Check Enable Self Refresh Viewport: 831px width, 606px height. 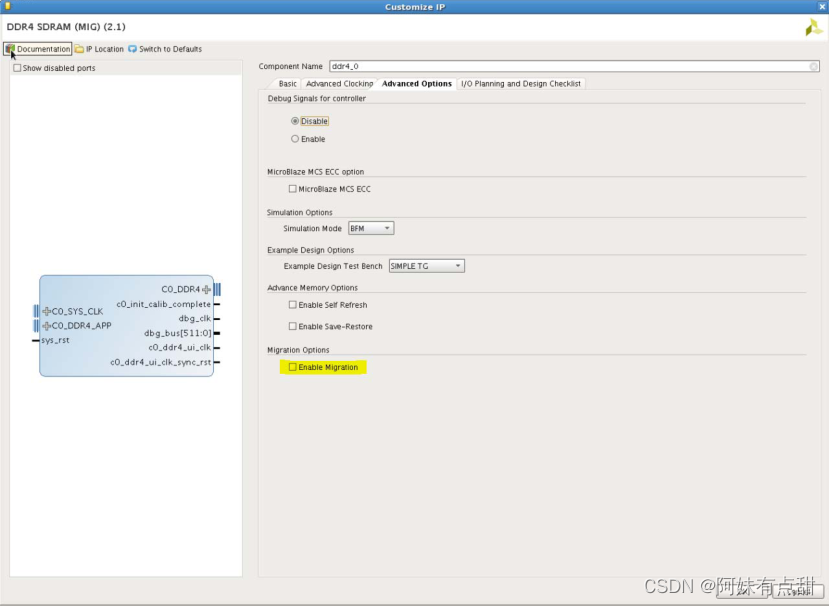293,305
